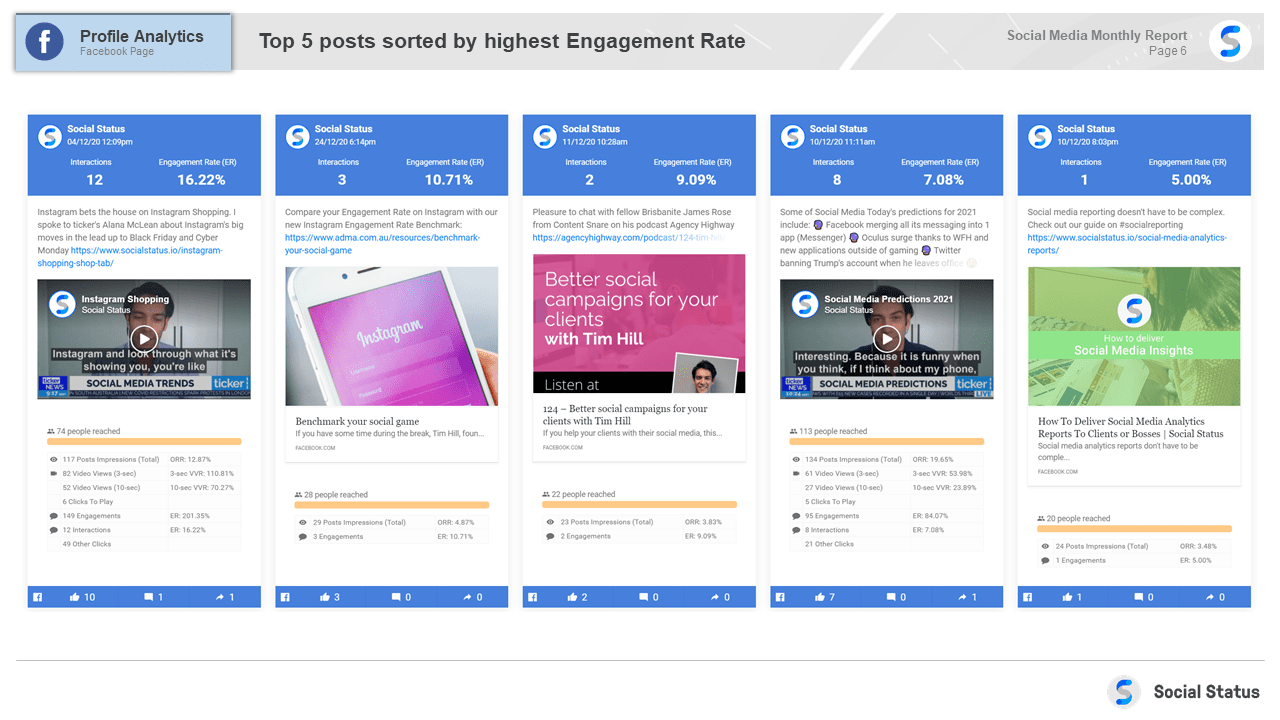Click comments icon on the 16.22% ER card footer
The width and height of the screenshot is (1280, 720).
click(149, 597)
